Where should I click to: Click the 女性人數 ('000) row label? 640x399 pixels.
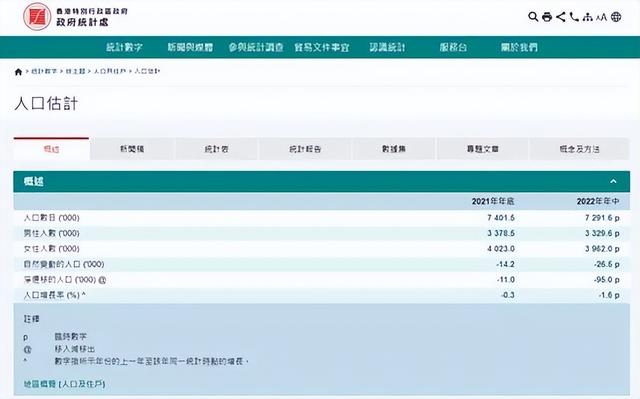coord(51,249)
